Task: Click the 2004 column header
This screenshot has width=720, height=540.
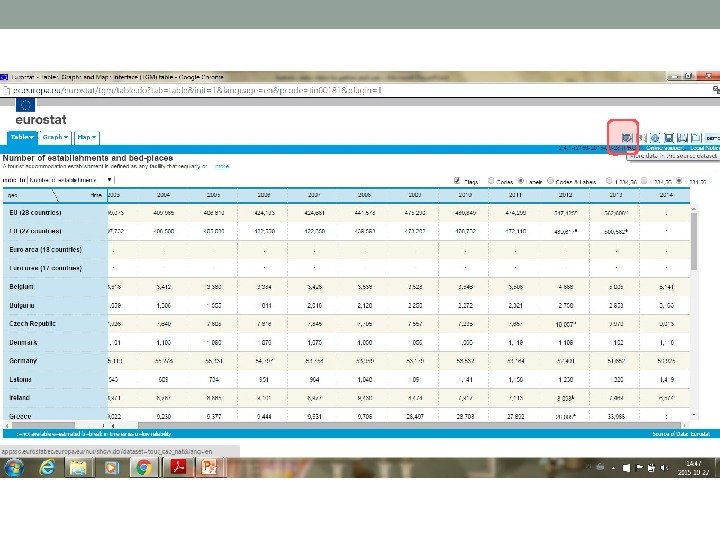Action: [163, 195]
